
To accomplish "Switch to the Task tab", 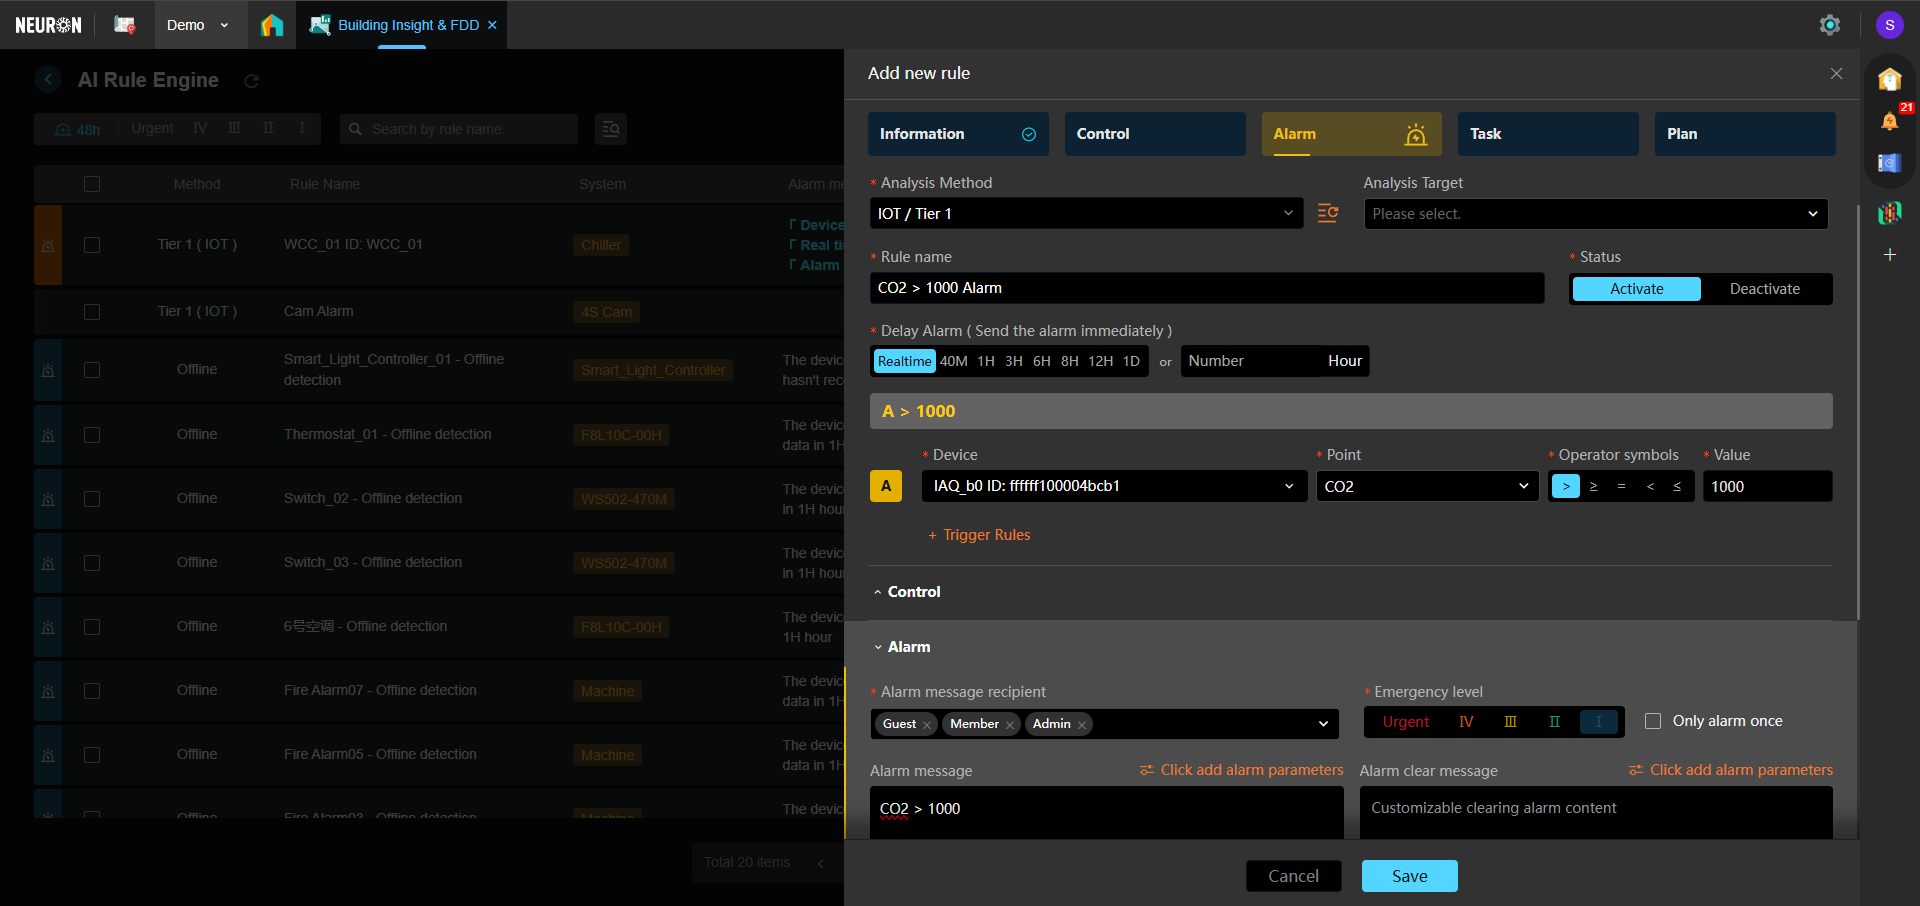I will pos(1547,134).
